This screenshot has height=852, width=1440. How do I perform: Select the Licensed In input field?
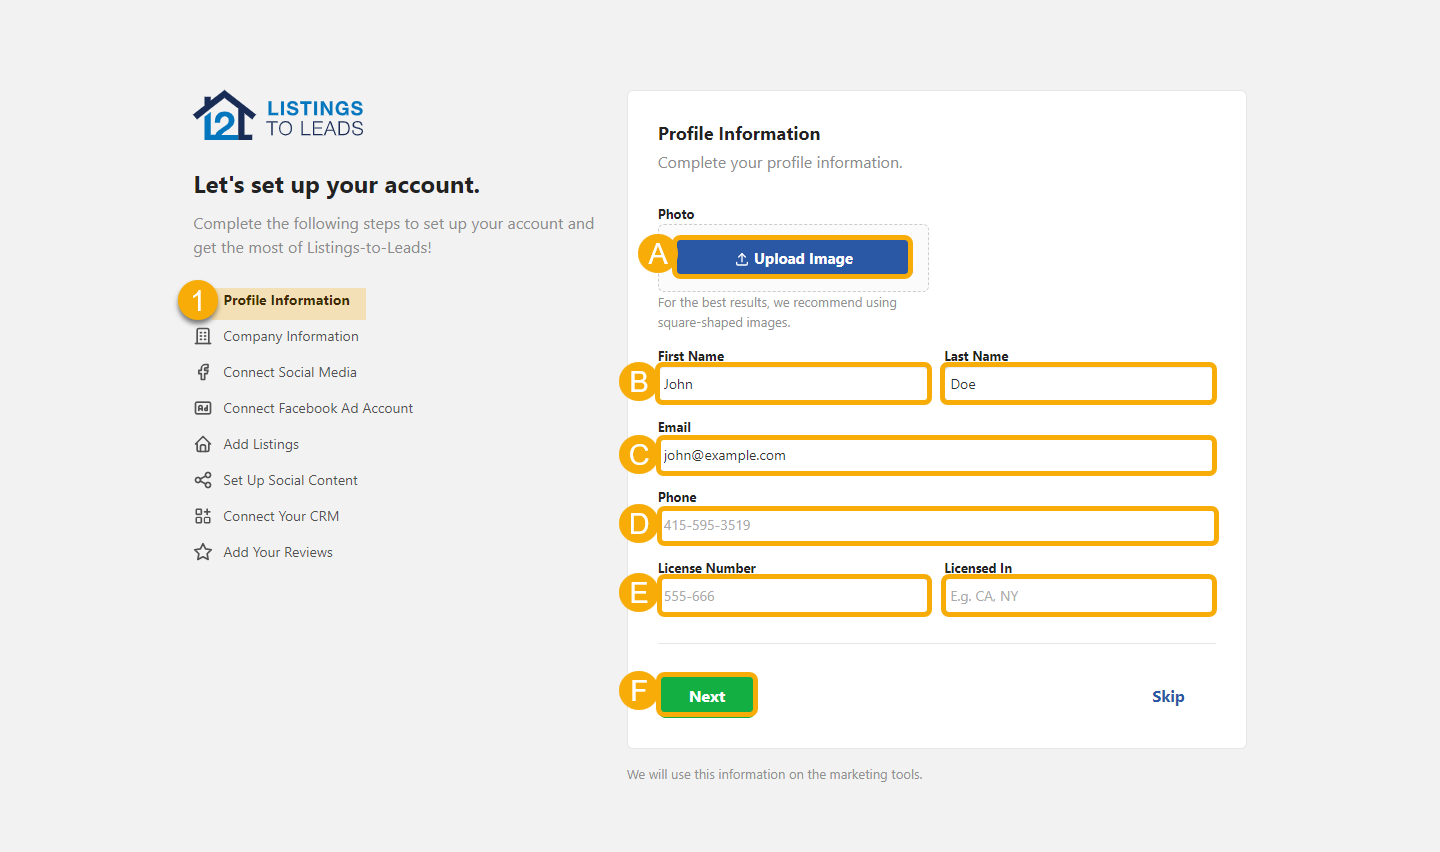(1078, 595)
